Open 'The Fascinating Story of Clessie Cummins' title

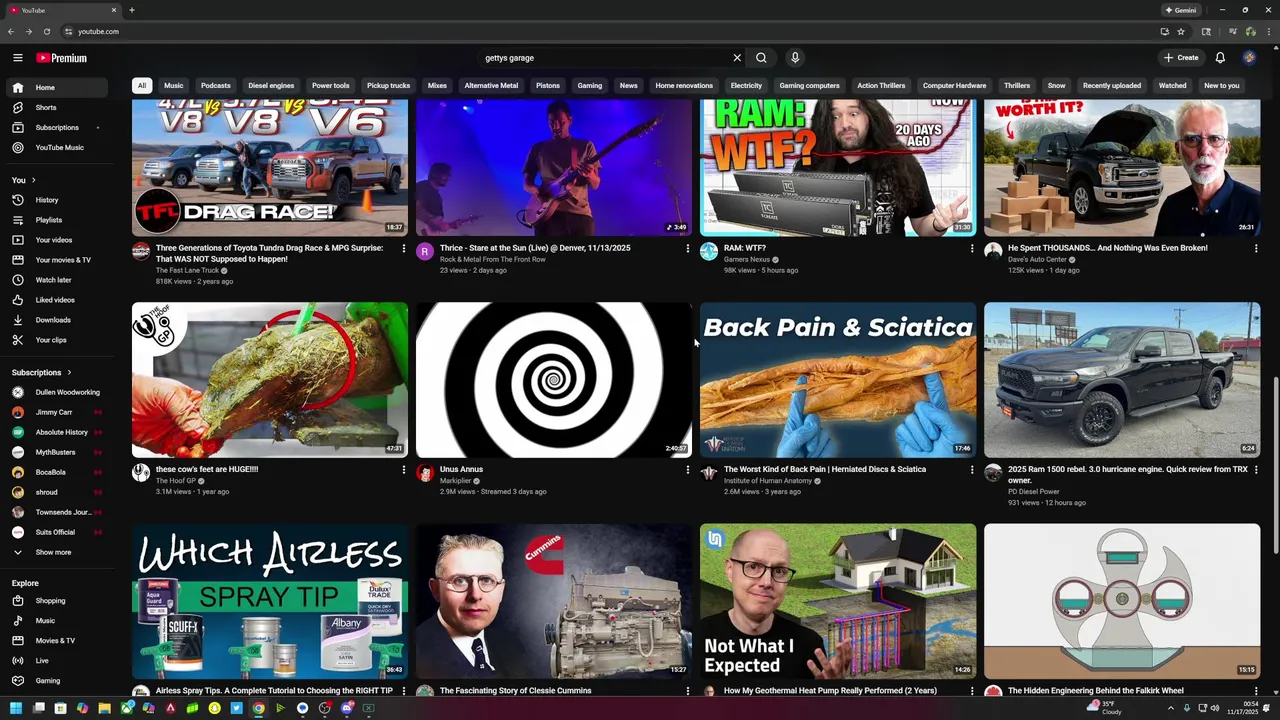point(516,690)
